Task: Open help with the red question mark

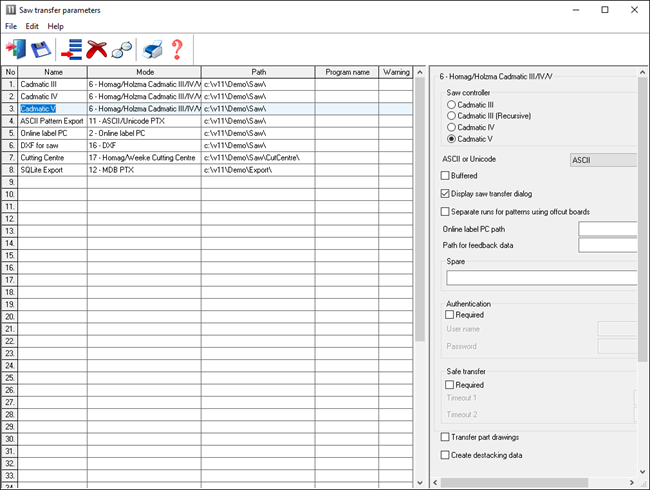Action: click(177, 48)
